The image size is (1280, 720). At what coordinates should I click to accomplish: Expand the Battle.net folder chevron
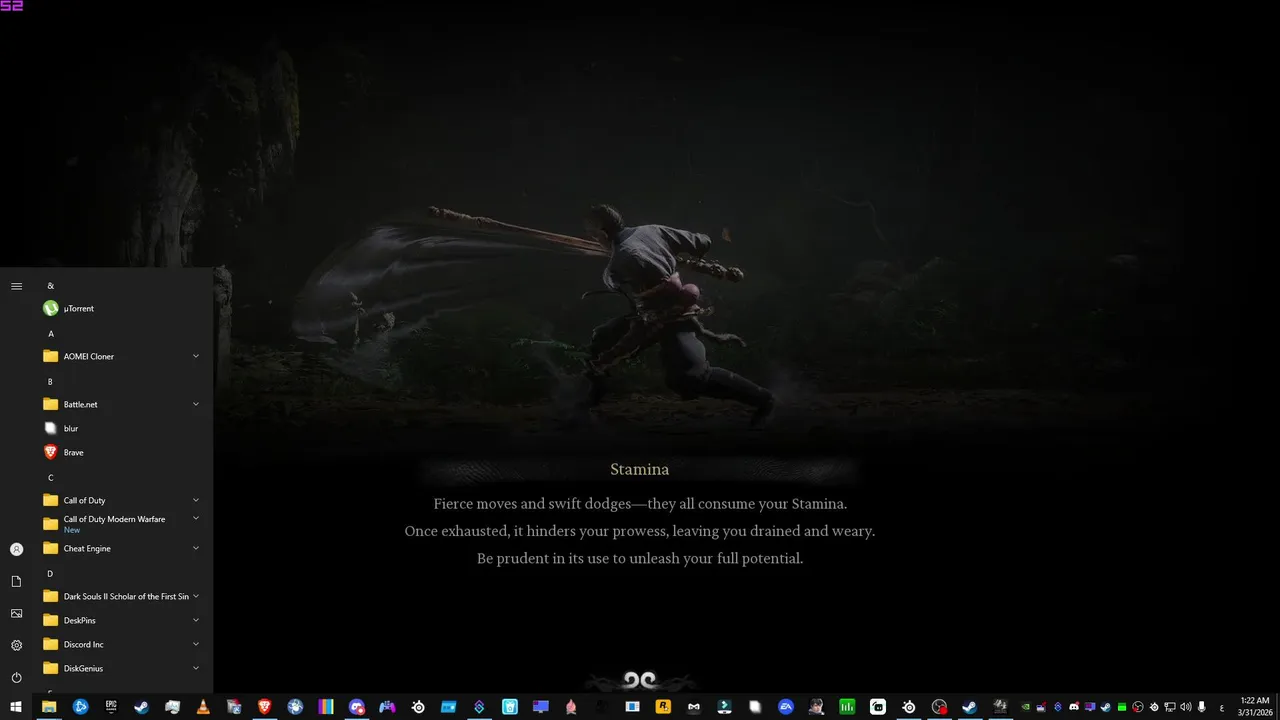196,404
